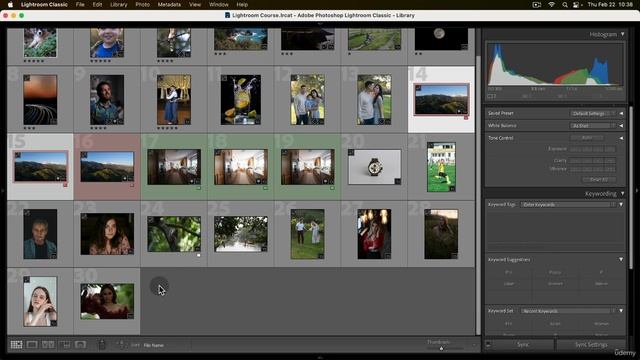Expand the White Balance section triangle
Screen dimensions: 640x360
click(621, 126)
